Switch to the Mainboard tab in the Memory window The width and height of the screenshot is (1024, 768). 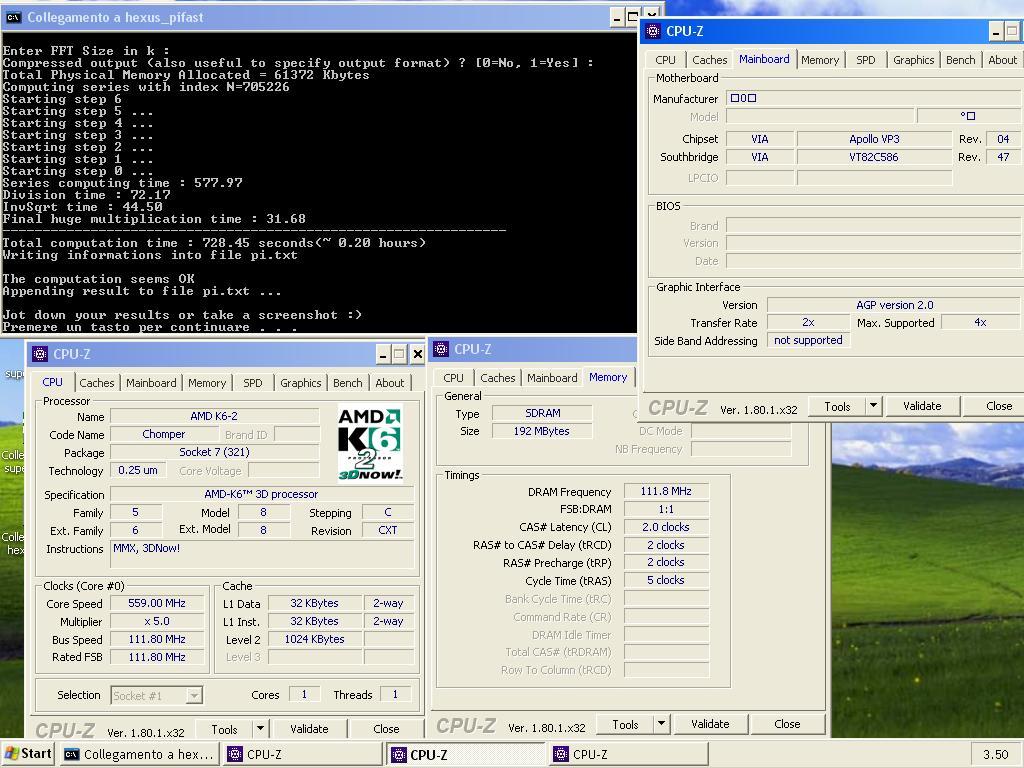tap(552, 377)
